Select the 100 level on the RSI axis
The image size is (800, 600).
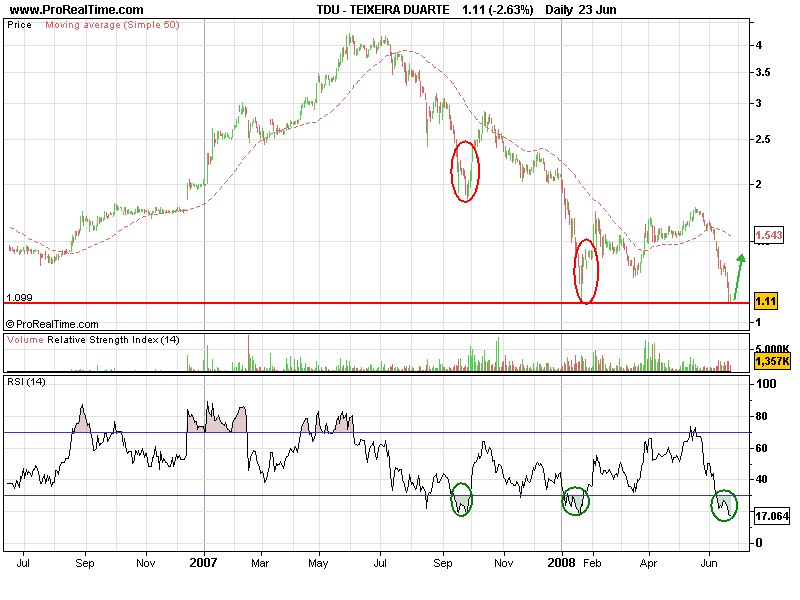pos(766,384)
